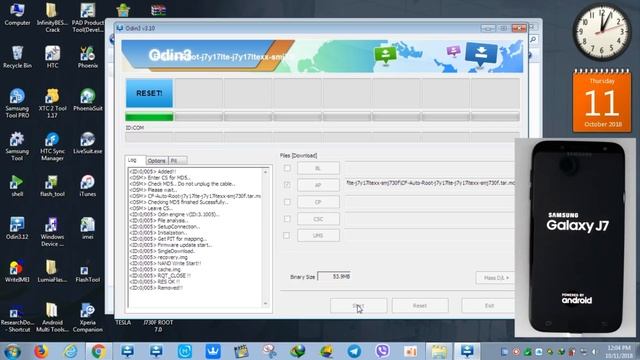This screenshot has width=640, height=360.
Task: Open the Samsung Tool gear icon
Action: pos(17,146)
